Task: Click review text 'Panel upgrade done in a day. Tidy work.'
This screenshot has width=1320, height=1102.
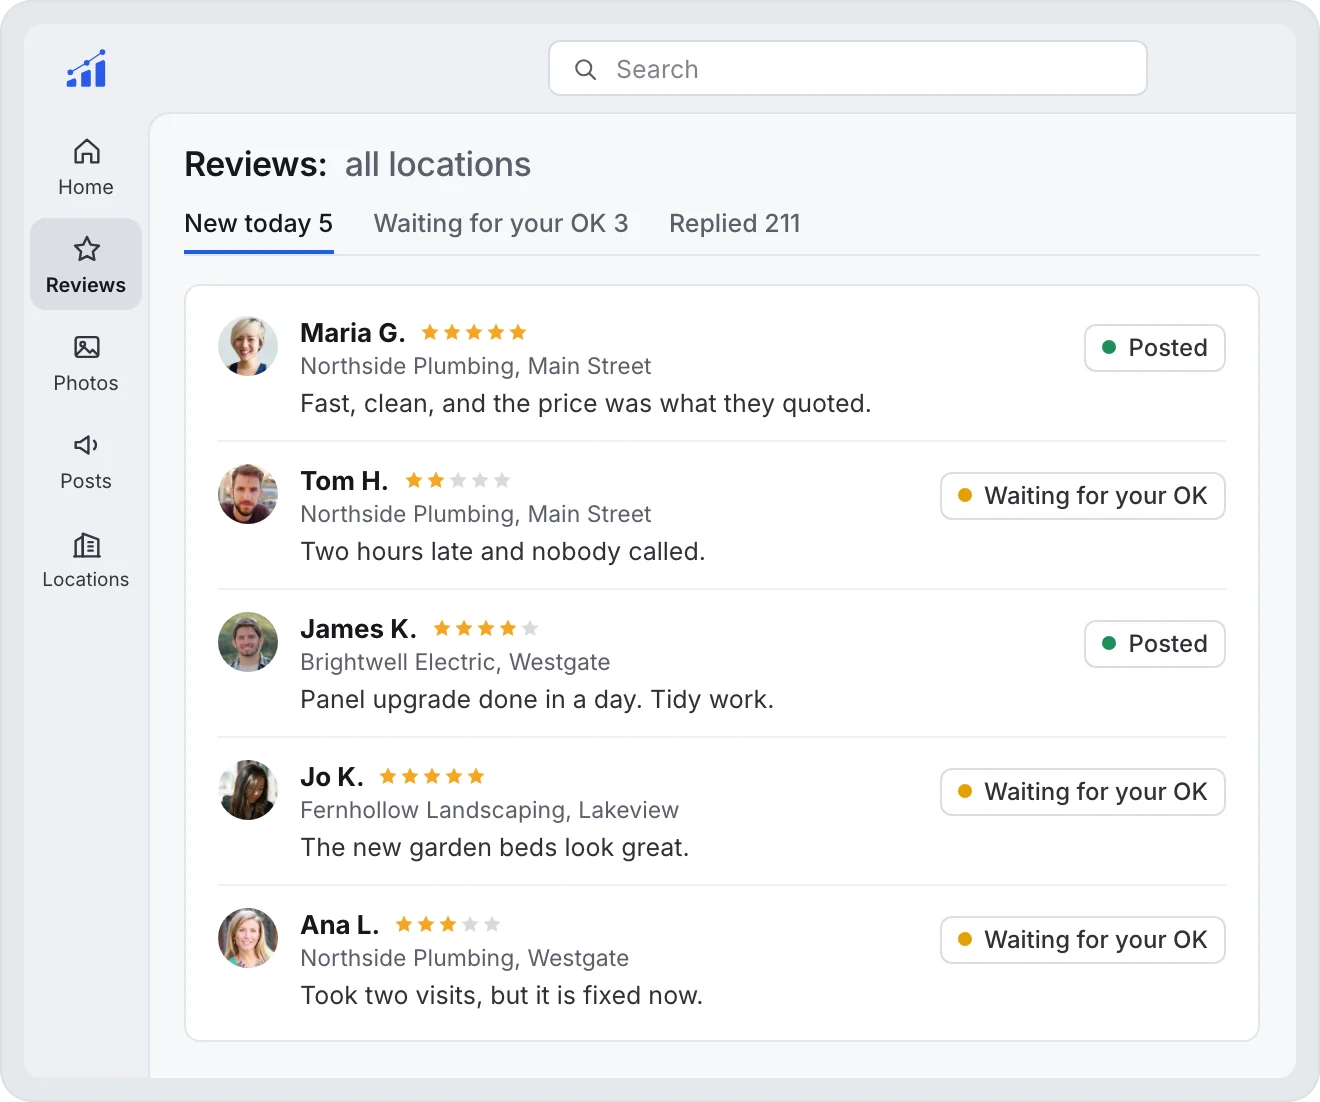Action: click(x=537, y=700)
